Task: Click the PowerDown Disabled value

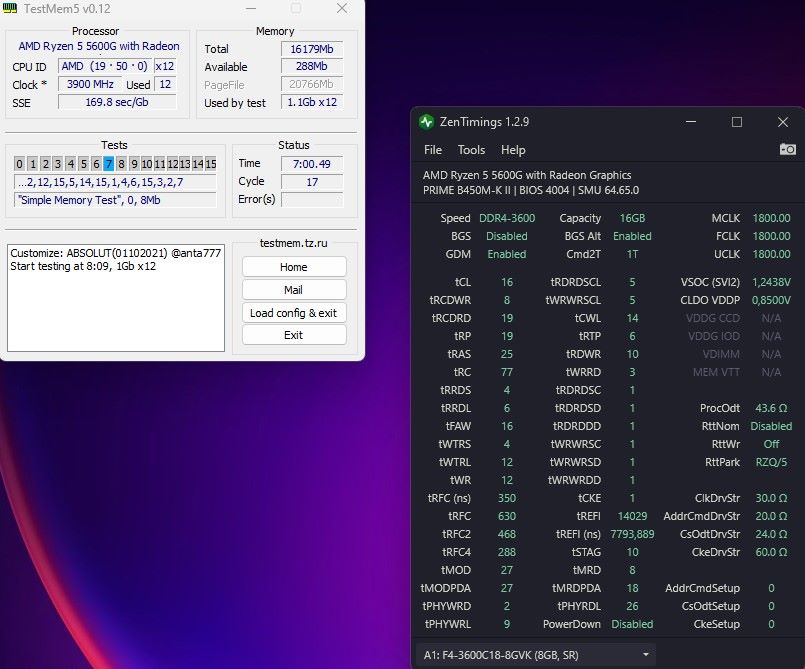Action: 632,624
